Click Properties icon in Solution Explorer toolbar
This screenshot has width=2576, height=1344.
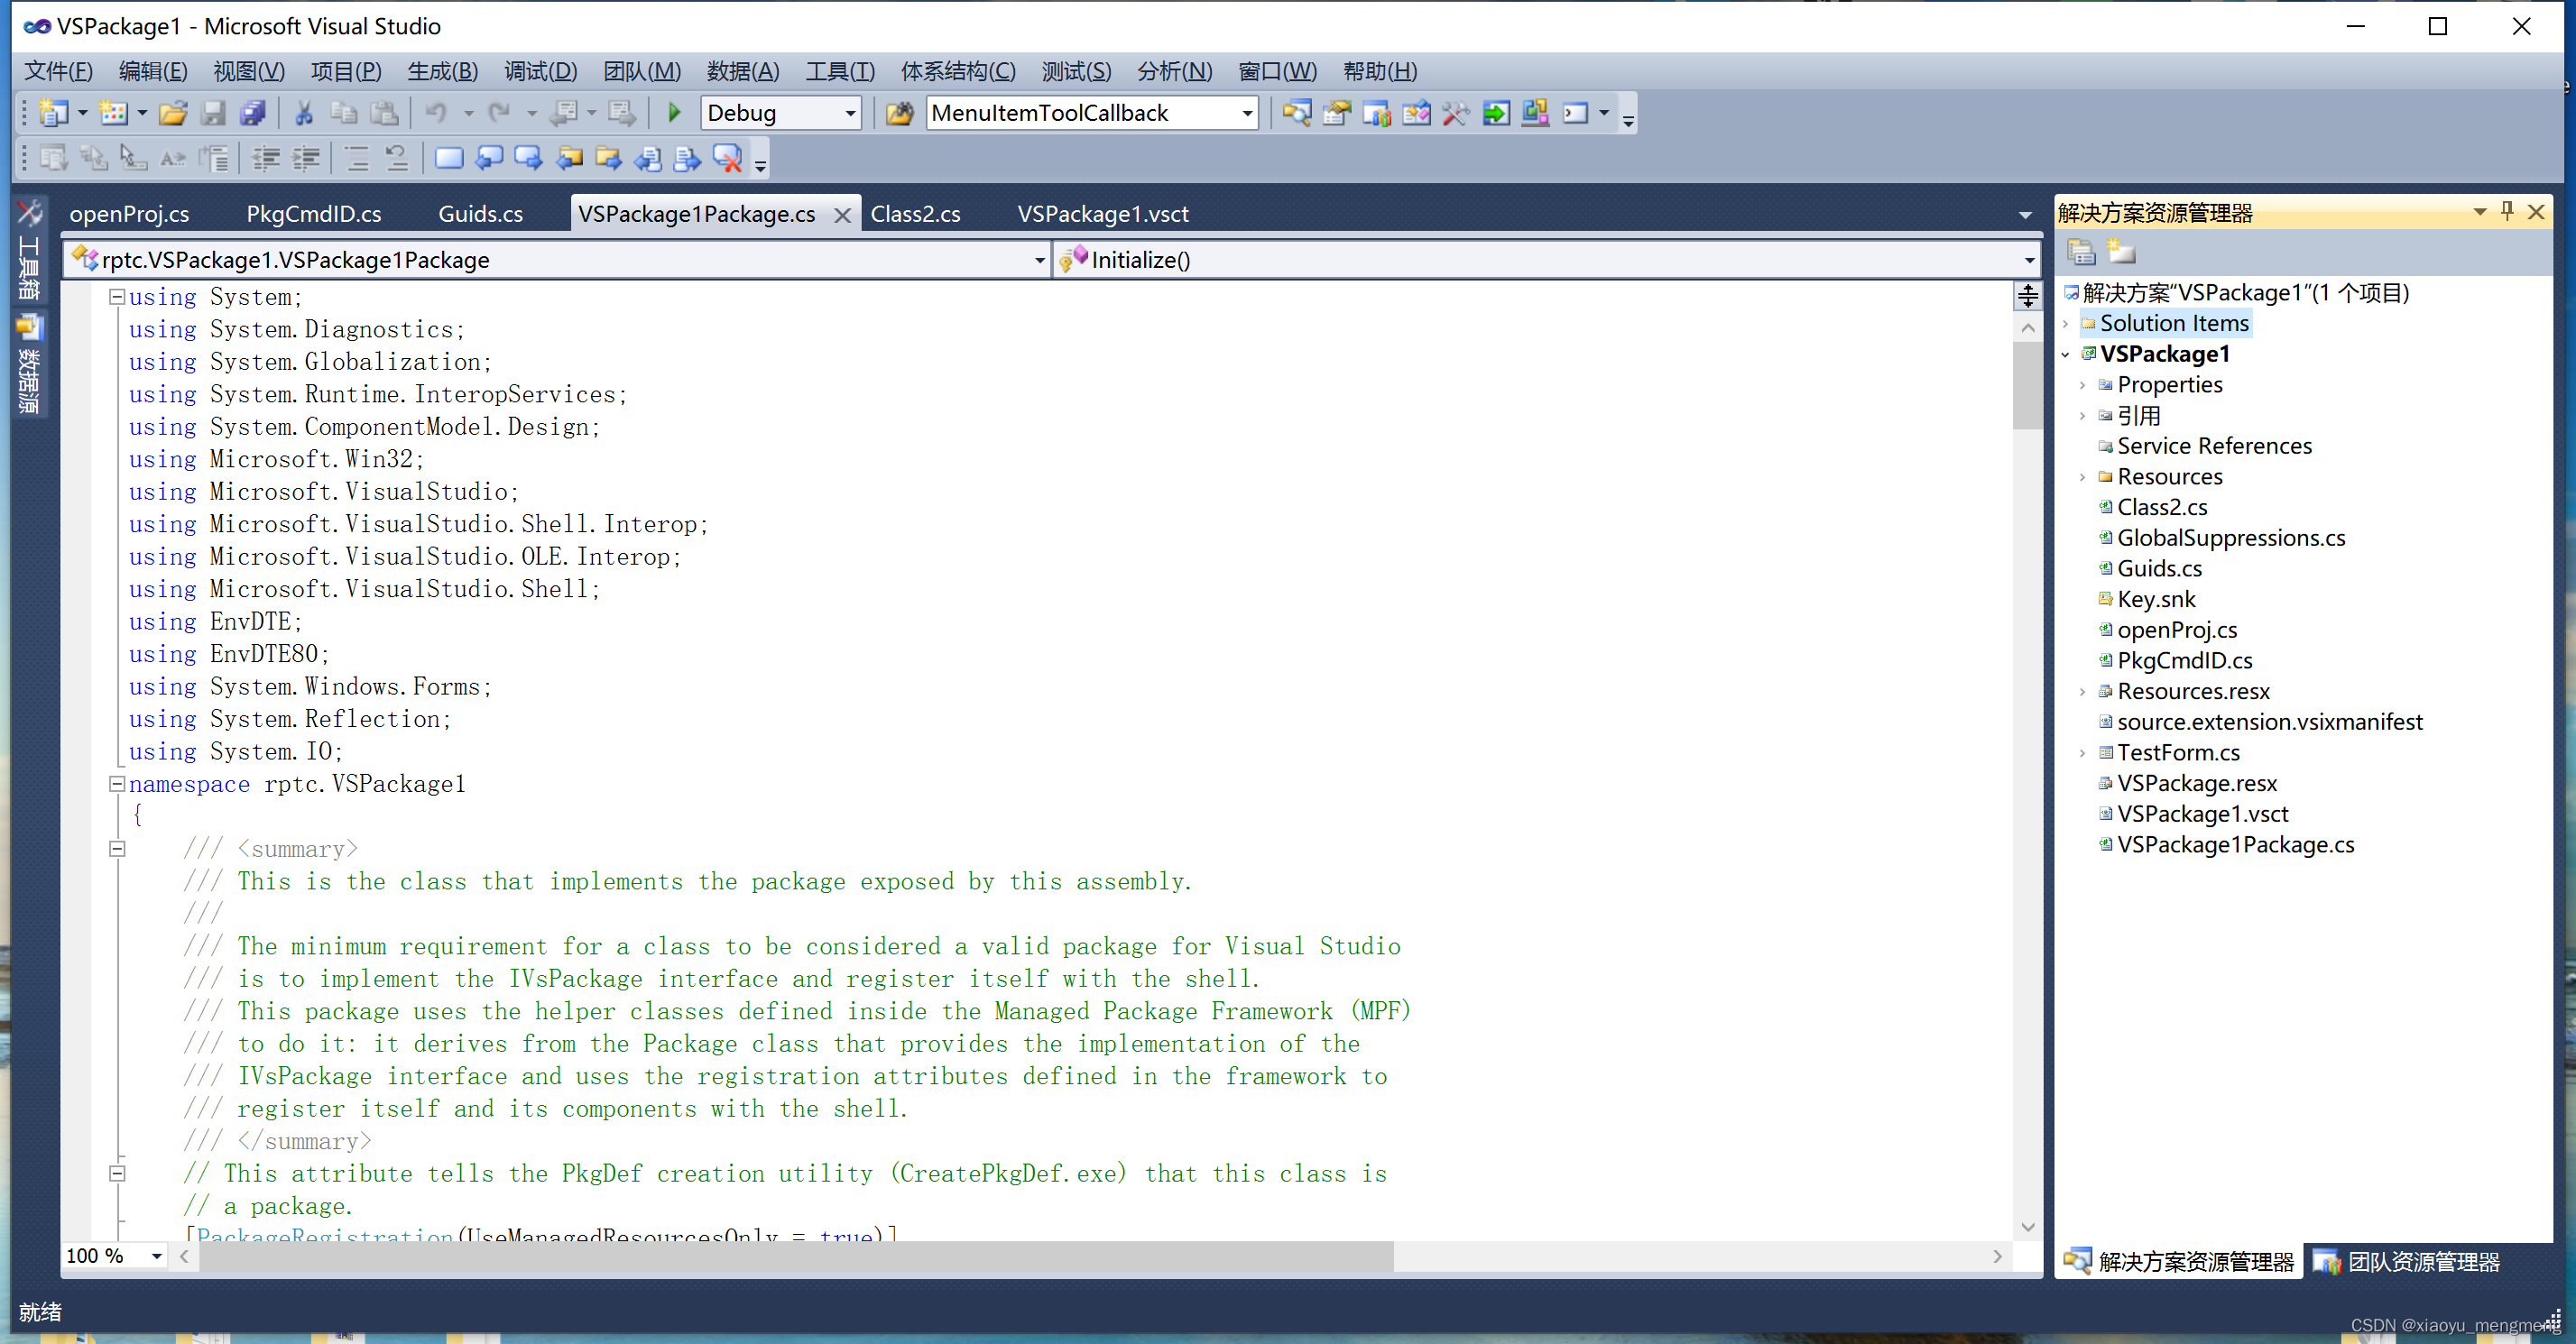pyautogui.click(x=2081, y=252)
